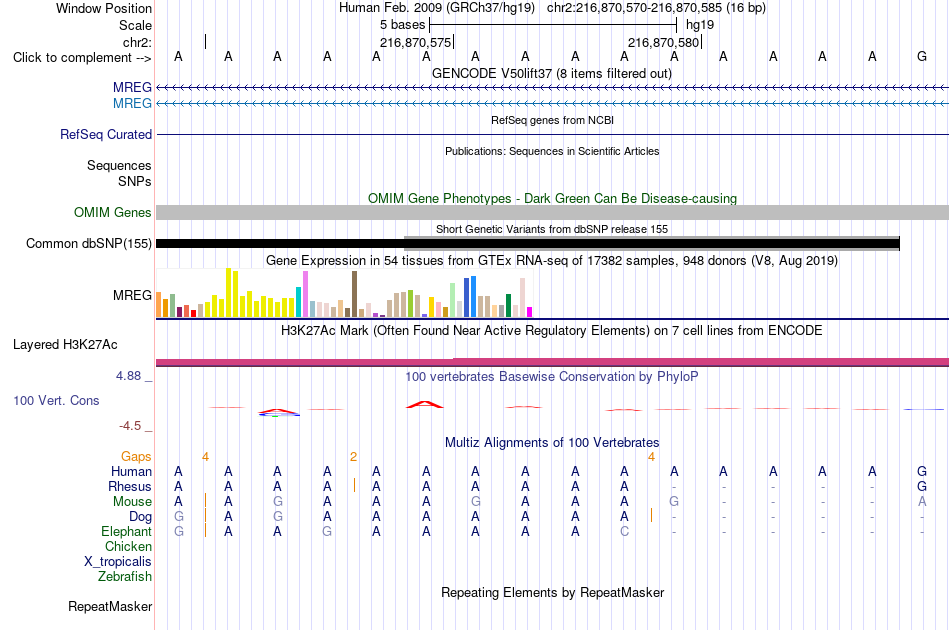Click the Mouse species label
The height and width of the screenshot is (630, 950).
pyautogui.click(x=132, y=502)
